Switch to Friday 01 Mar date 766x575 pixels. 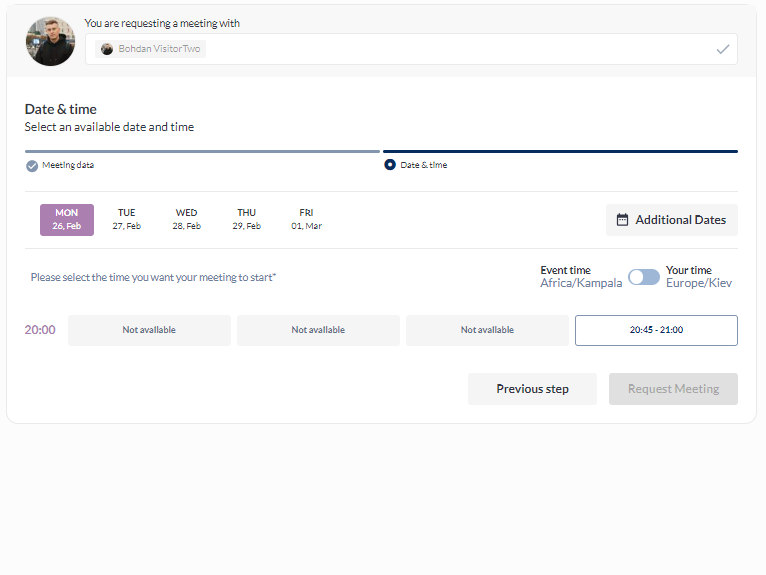pos(307,220)
